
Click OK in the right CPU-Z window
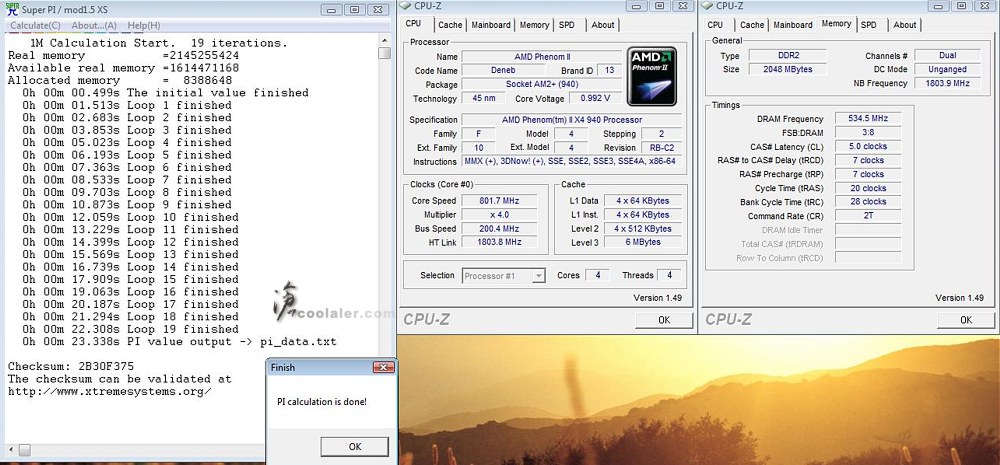pos(966,320)
